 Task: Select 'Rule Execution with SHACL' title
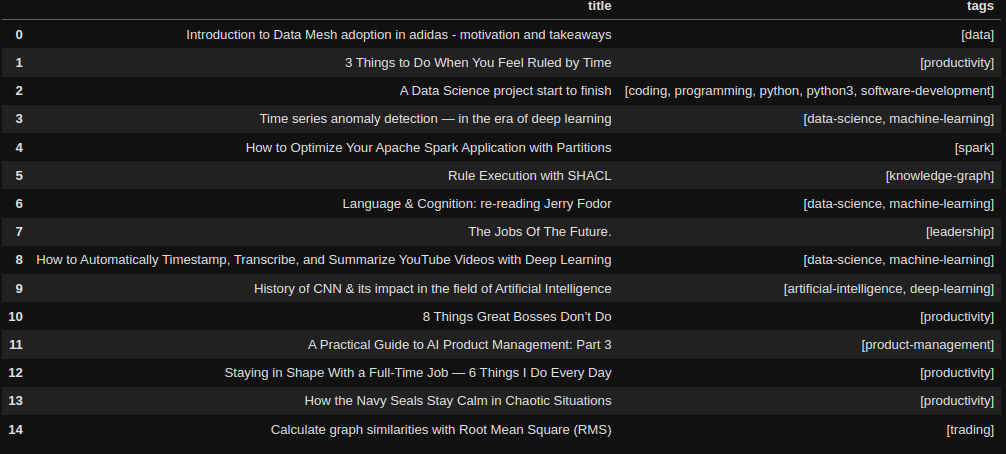[x=529, y=176]
